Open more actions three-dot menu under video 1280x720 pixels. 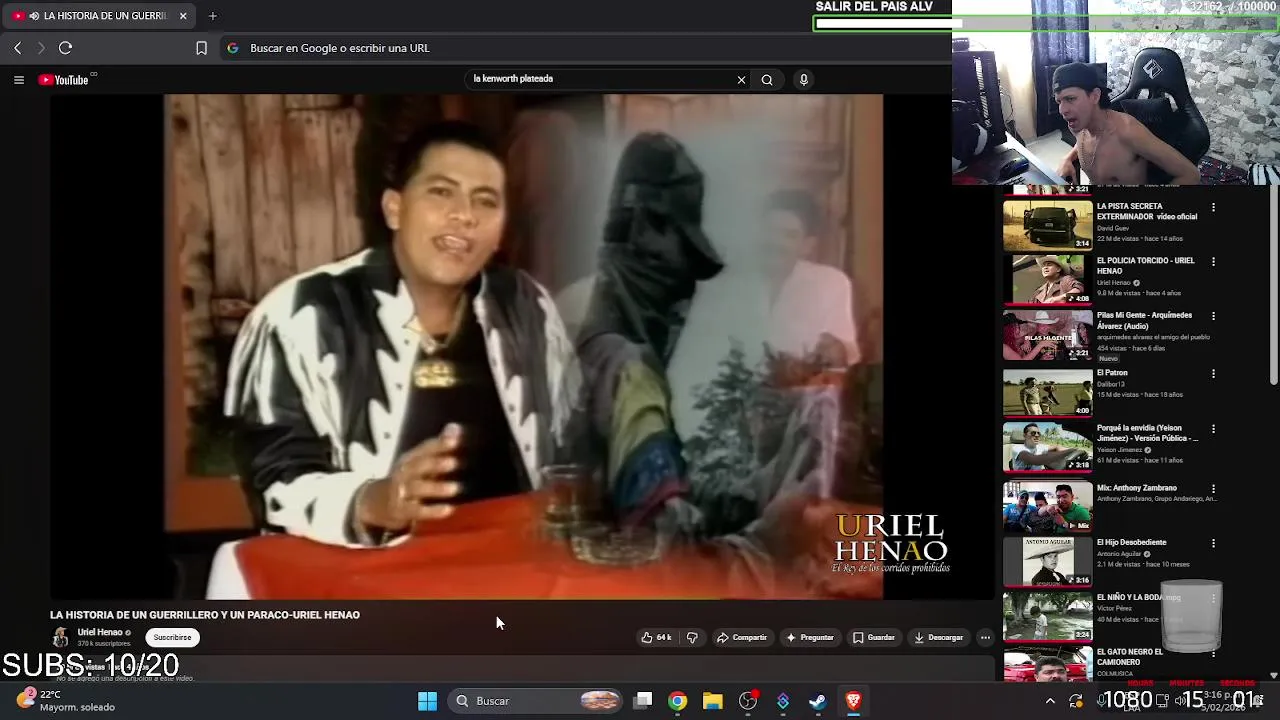point(985,637)
